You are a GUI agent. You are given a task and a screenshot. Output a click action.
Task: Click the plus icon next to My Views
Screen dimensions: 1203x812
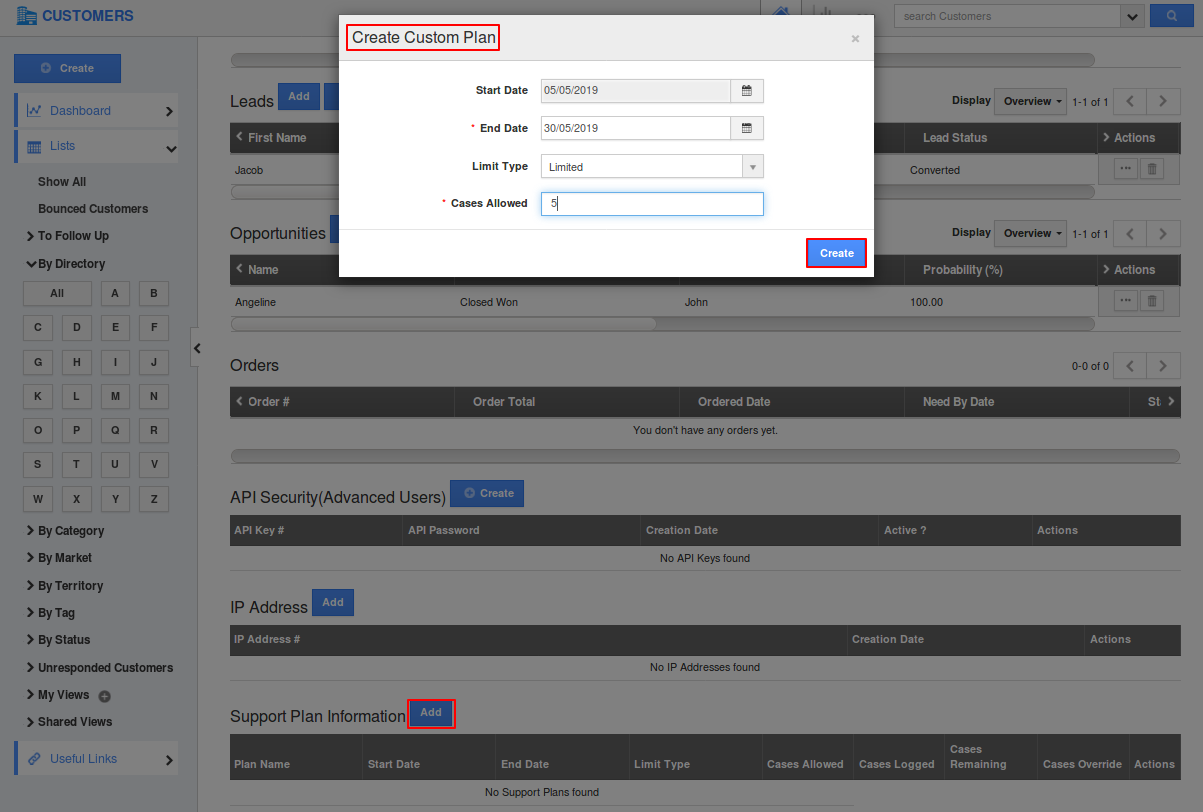[x=104, y=696]
